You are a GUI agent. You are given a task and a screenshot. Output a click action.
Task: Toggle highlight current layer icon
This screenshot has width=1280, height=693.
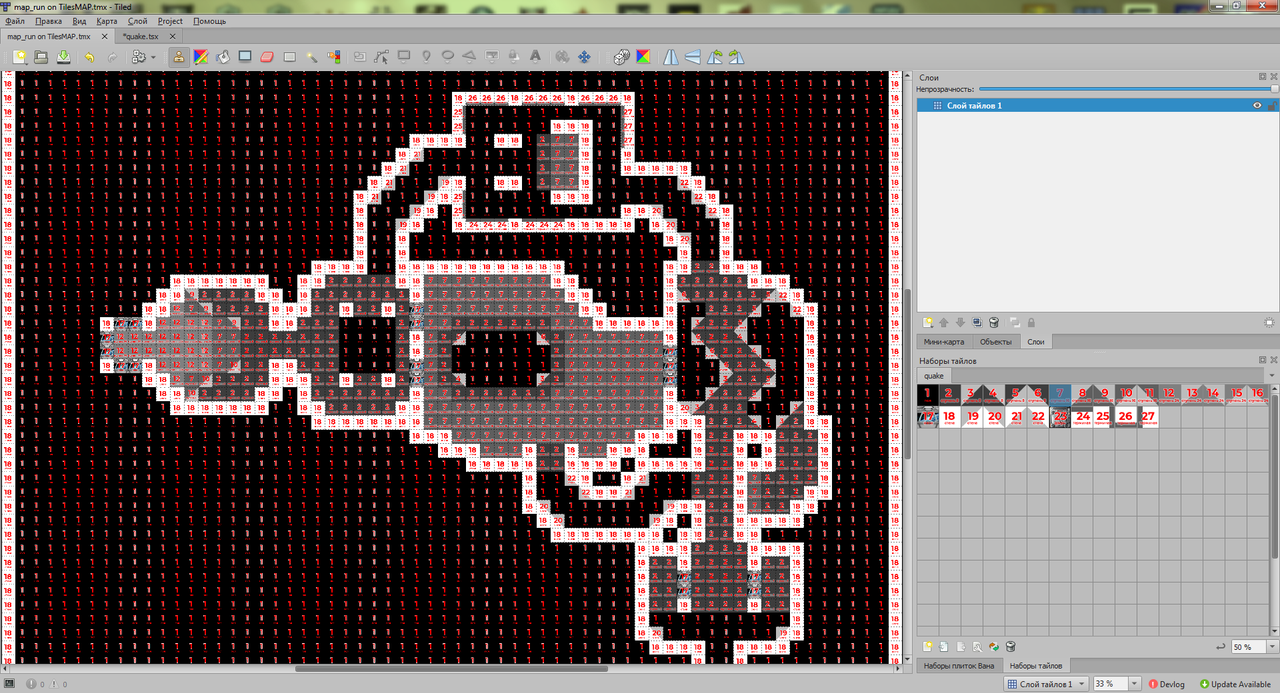(x=1268, y=322)
